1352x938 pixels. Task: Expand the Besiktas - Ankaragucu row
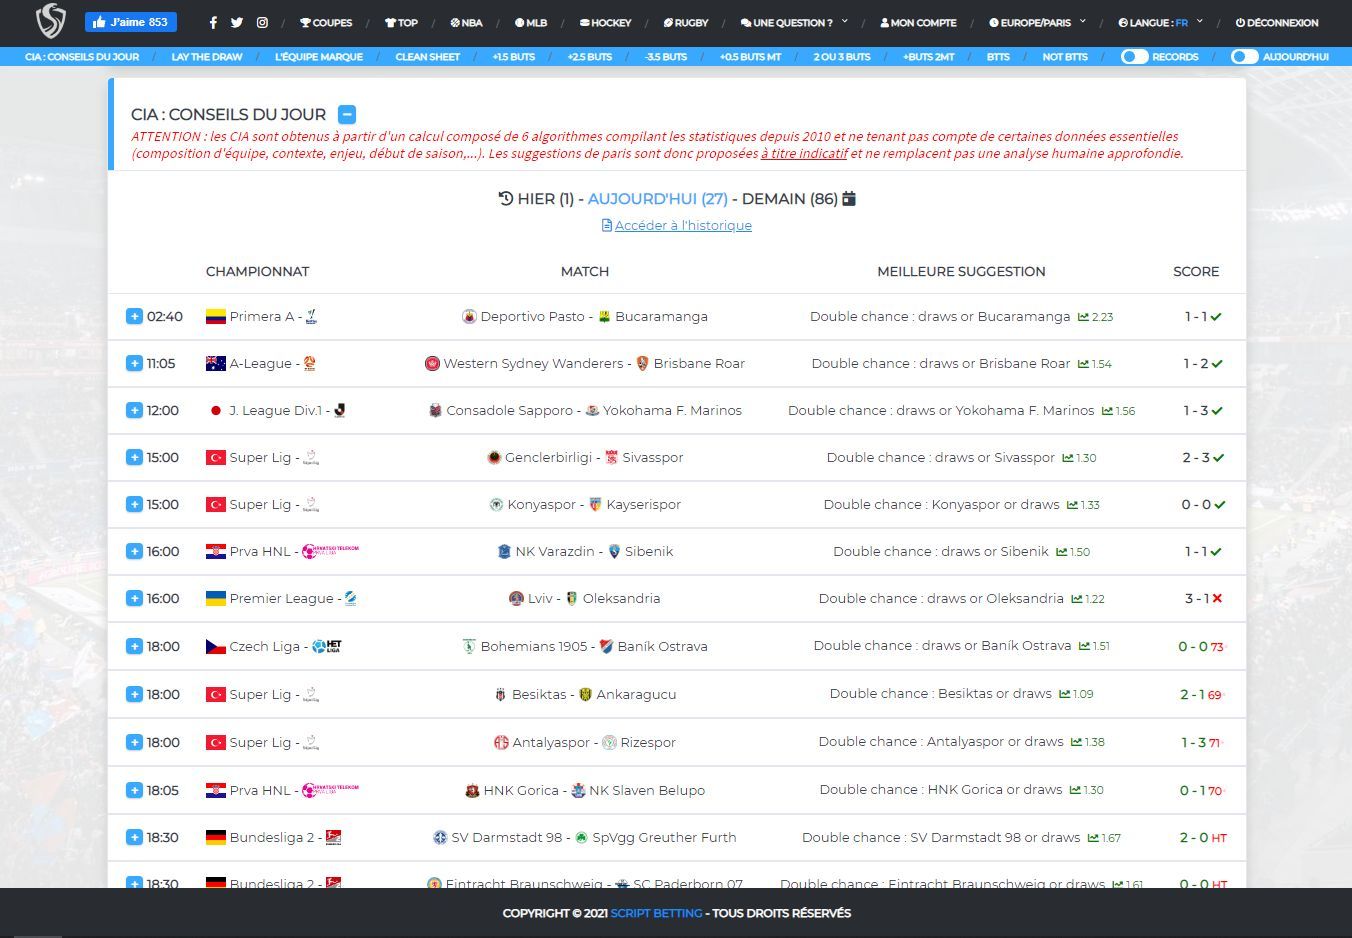[134, 694]
